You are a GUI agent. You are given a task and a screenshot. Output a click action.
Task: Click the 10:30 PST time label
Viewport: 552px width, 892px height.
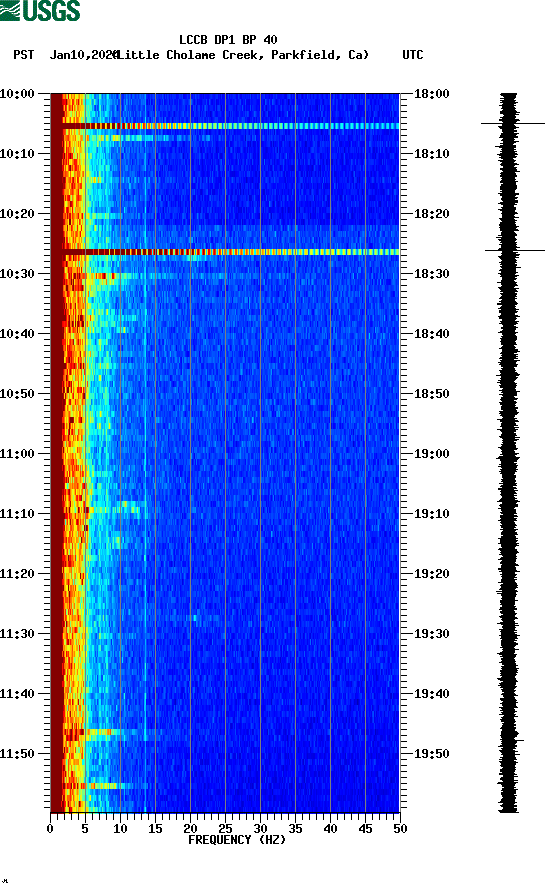coord(17,274)
